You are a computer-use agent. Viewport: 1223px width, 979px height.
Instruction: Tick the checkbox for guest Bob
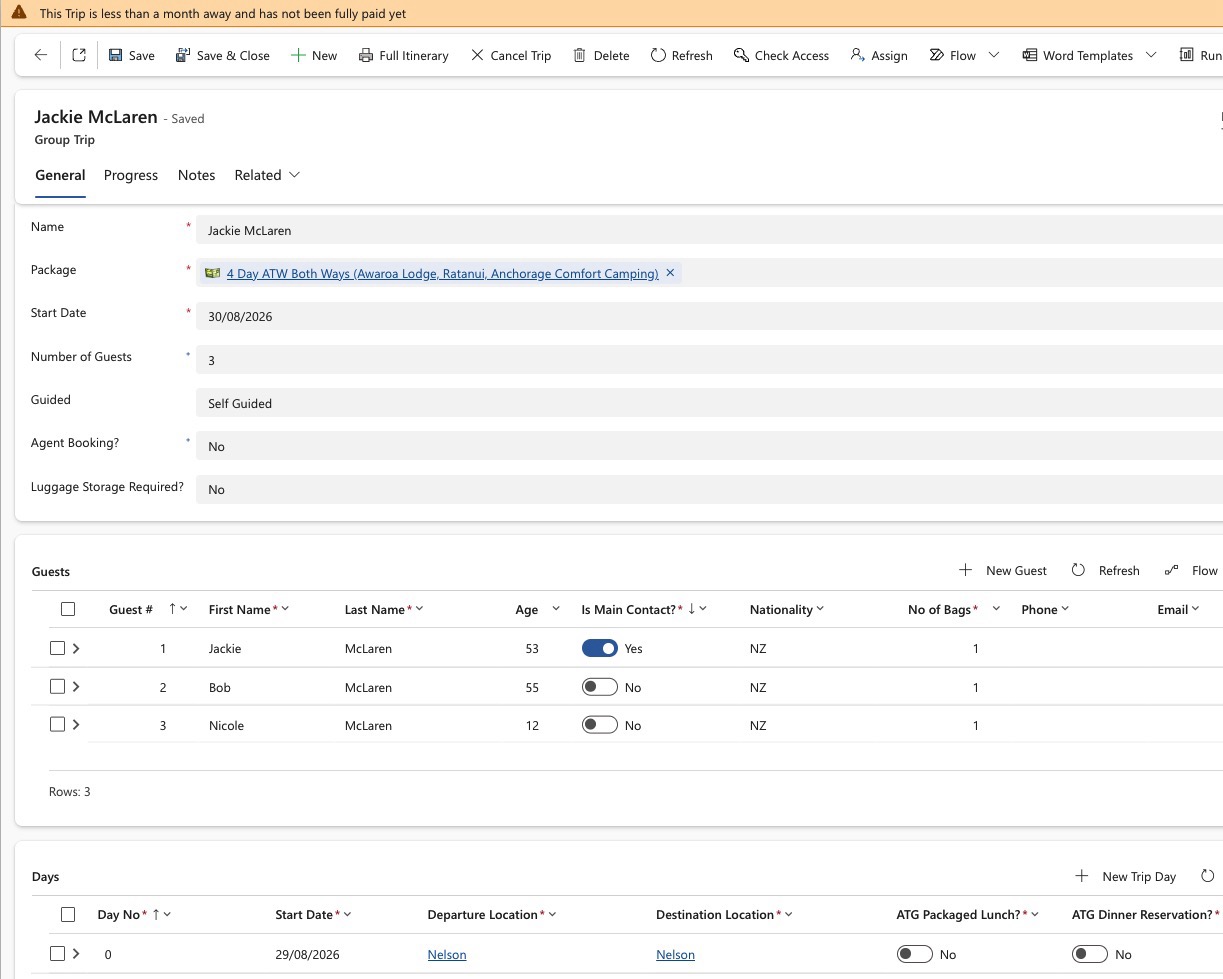point(57,686)
